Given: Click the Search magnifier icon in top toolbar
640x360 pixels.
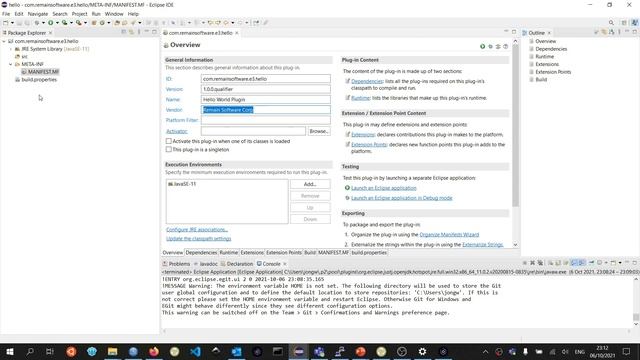Looking at the screenshot, I should pos(611,23).
